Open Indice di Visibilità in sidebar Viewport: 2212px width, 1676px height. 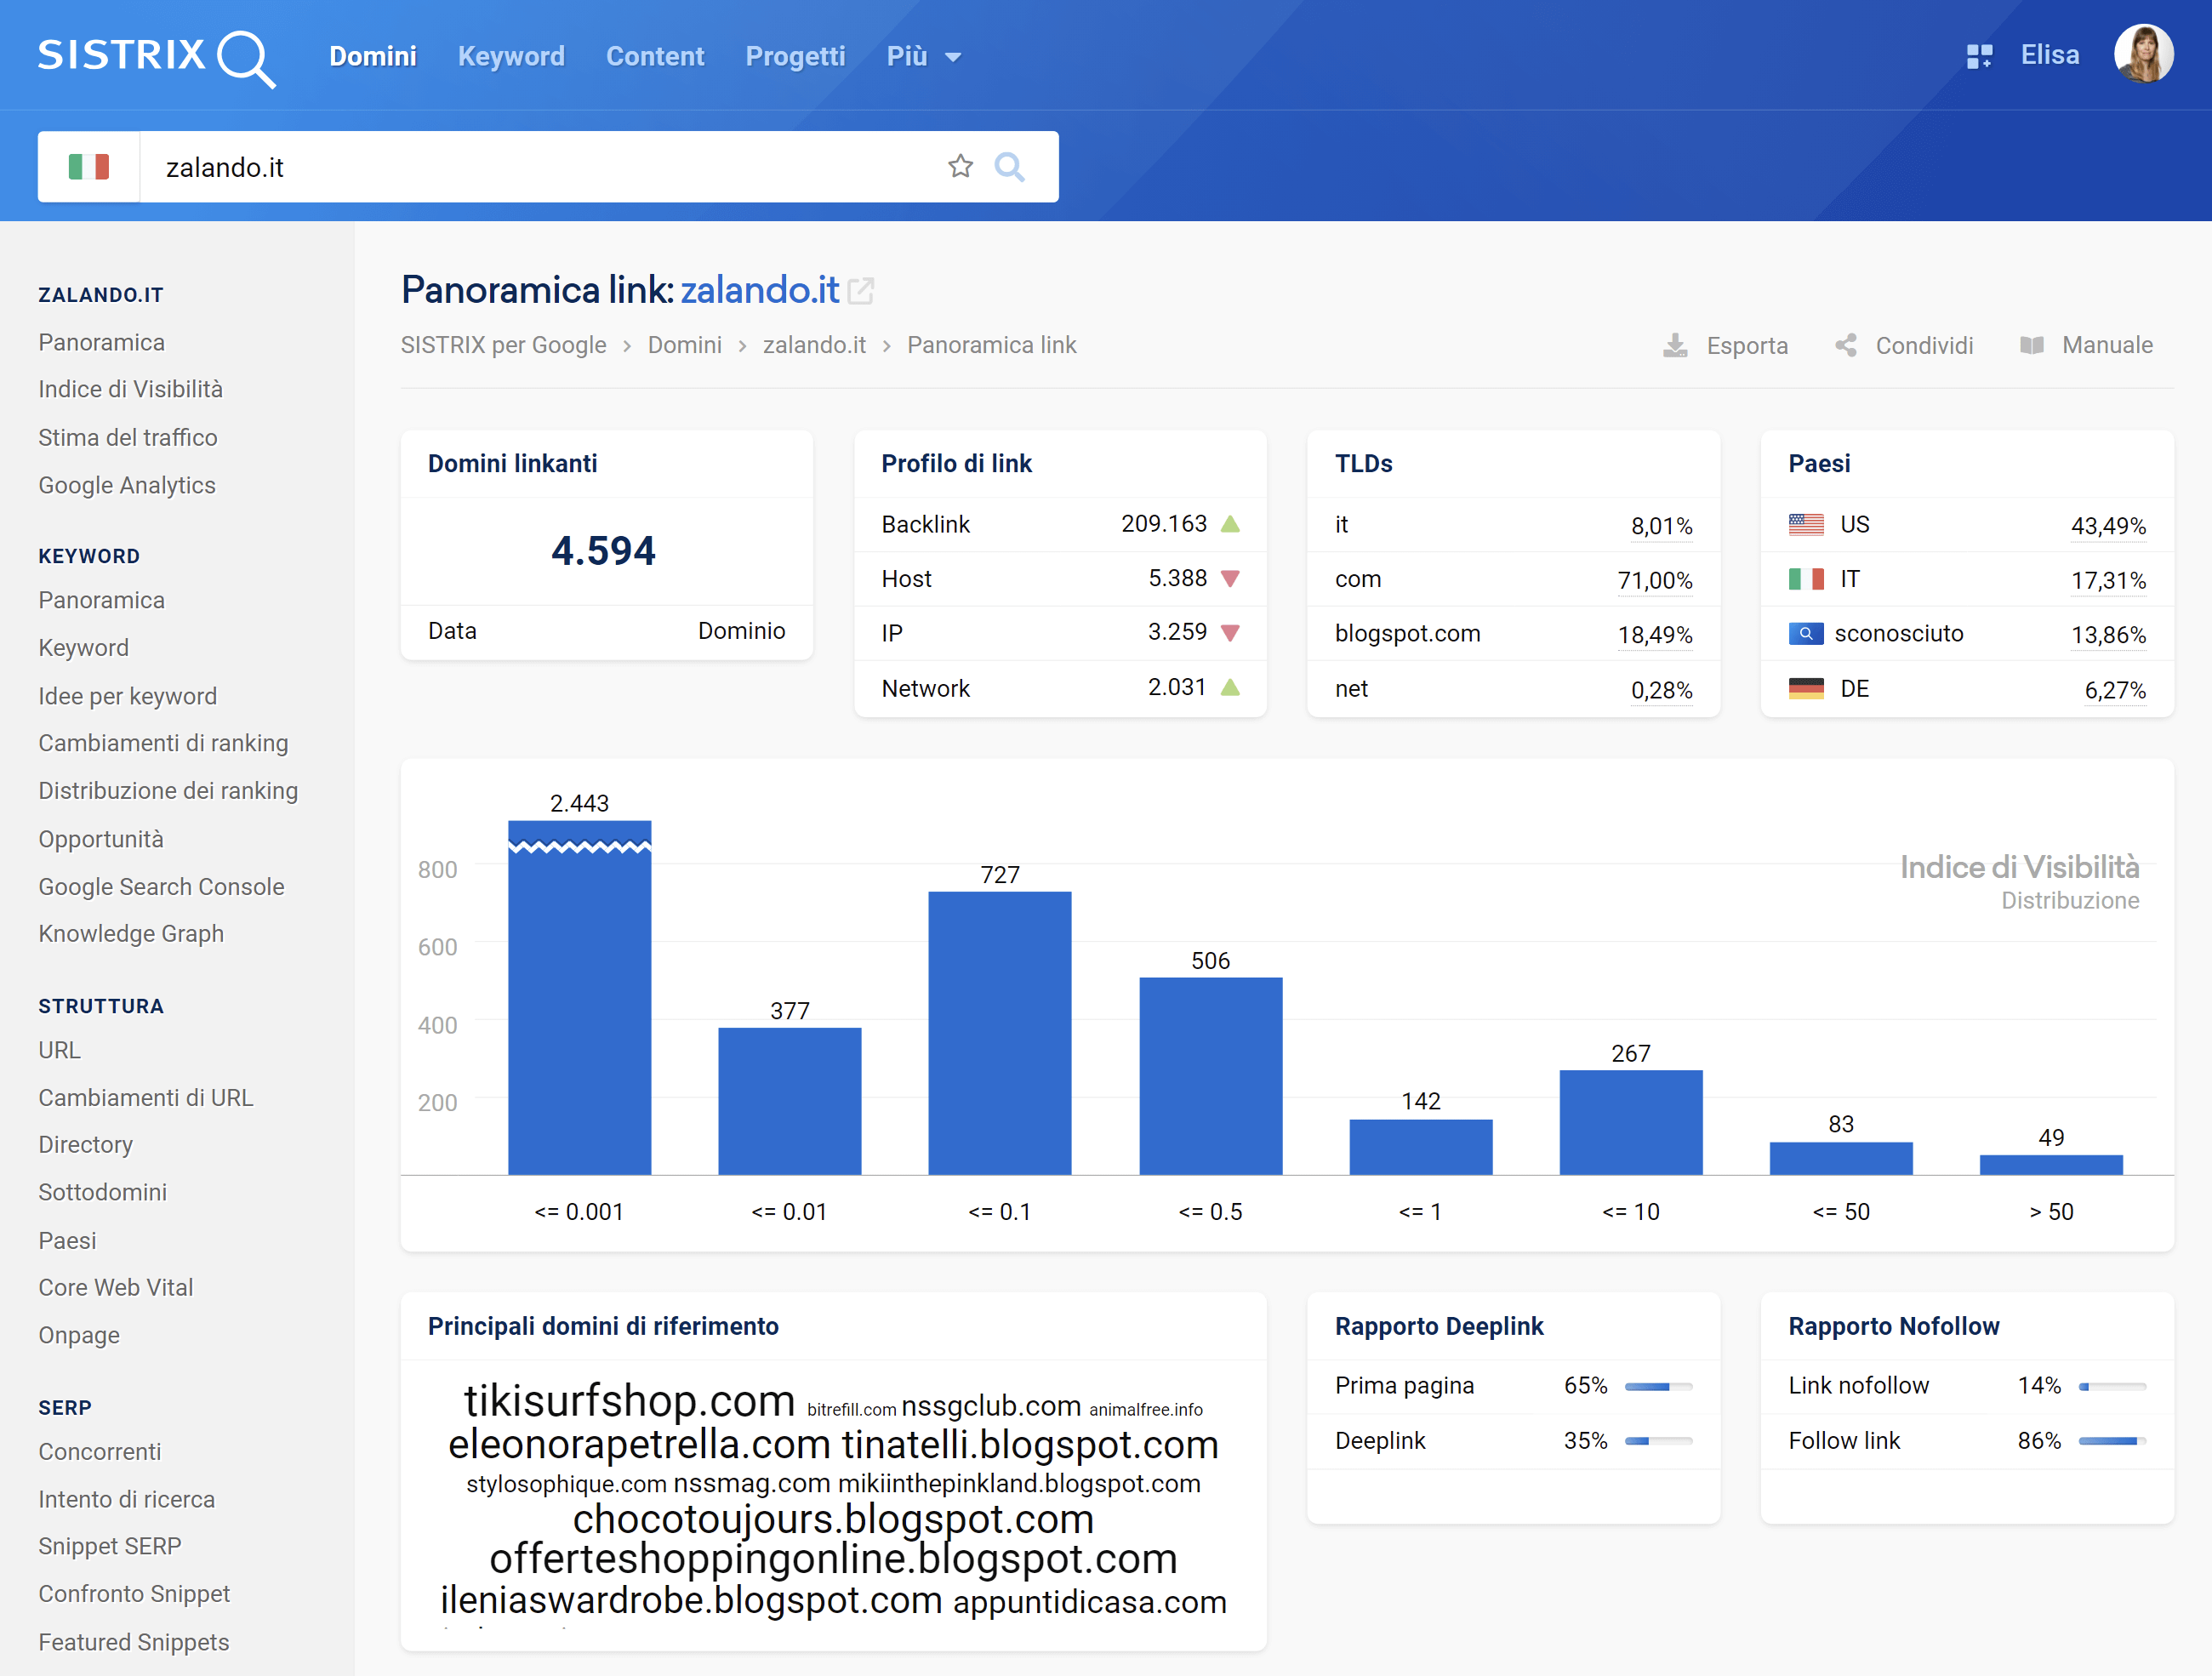click(131, 390)
